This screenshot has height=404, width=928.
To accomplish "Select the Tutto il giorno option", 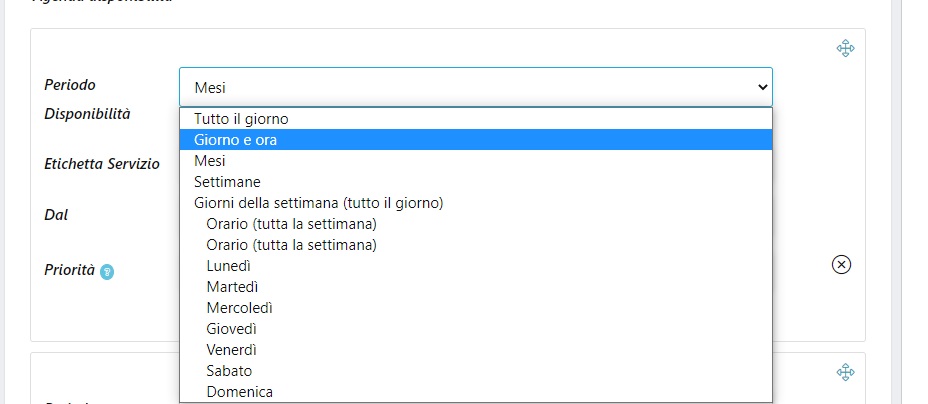I will click(x=241, y=119).
